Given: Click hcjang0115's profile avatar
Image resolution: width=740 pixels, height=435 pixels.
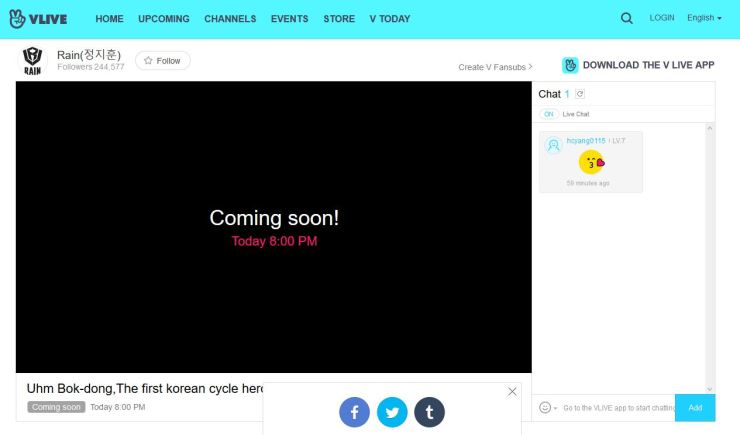Looking at the screenshot, I should pos(553,146).
